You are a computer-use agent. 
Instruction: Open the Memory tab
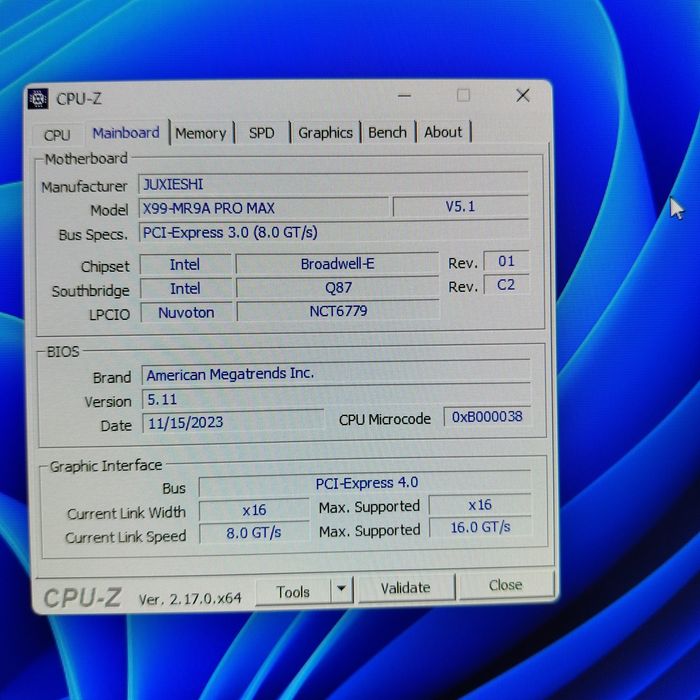pyautogui.click(x=201, y=133)
